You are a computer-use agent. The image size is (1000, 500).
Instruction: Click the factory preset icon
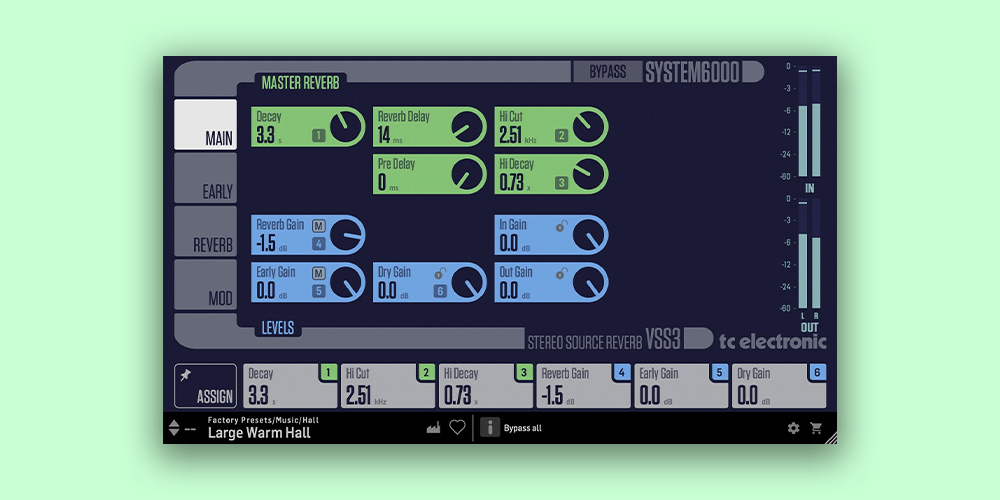point(433,428)
